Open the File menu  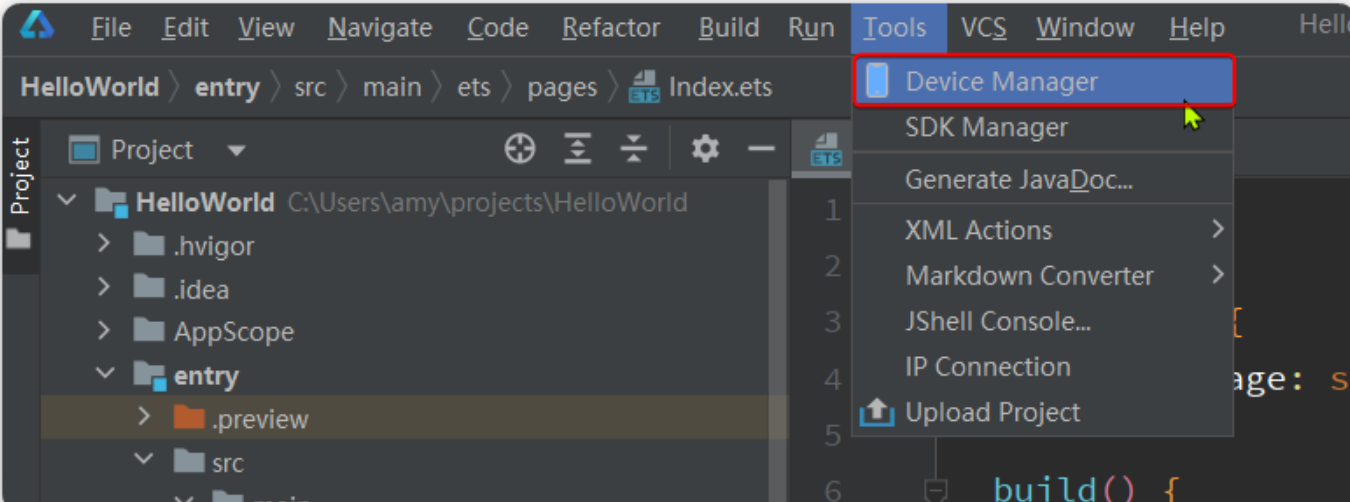[x=111, y=28]
